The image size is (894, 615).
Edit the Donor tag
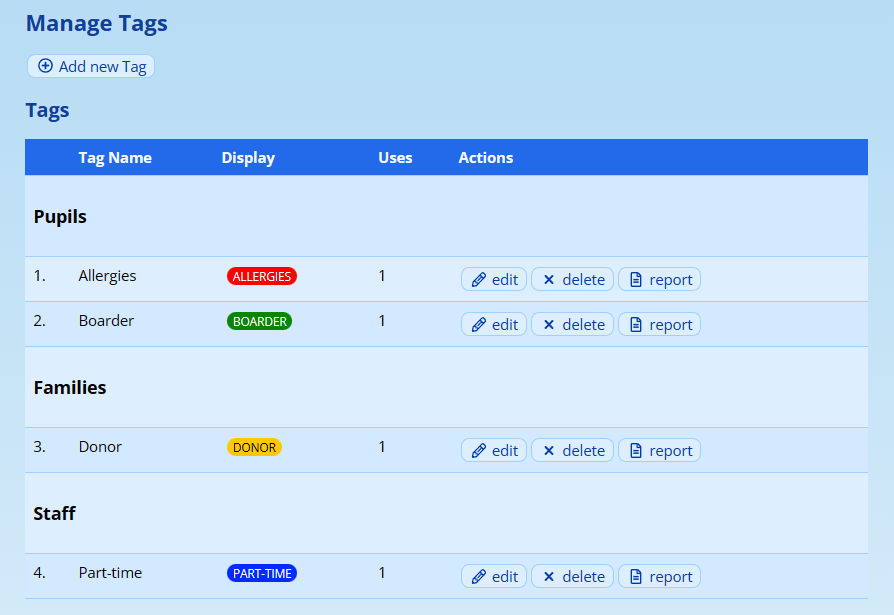(x=494, y=451)
